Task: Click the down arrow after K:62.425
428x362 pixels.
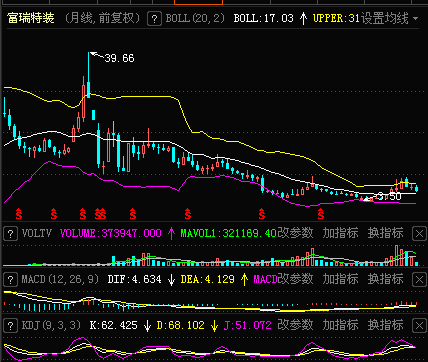Action: pyautogui.click(x=147, y=325)
